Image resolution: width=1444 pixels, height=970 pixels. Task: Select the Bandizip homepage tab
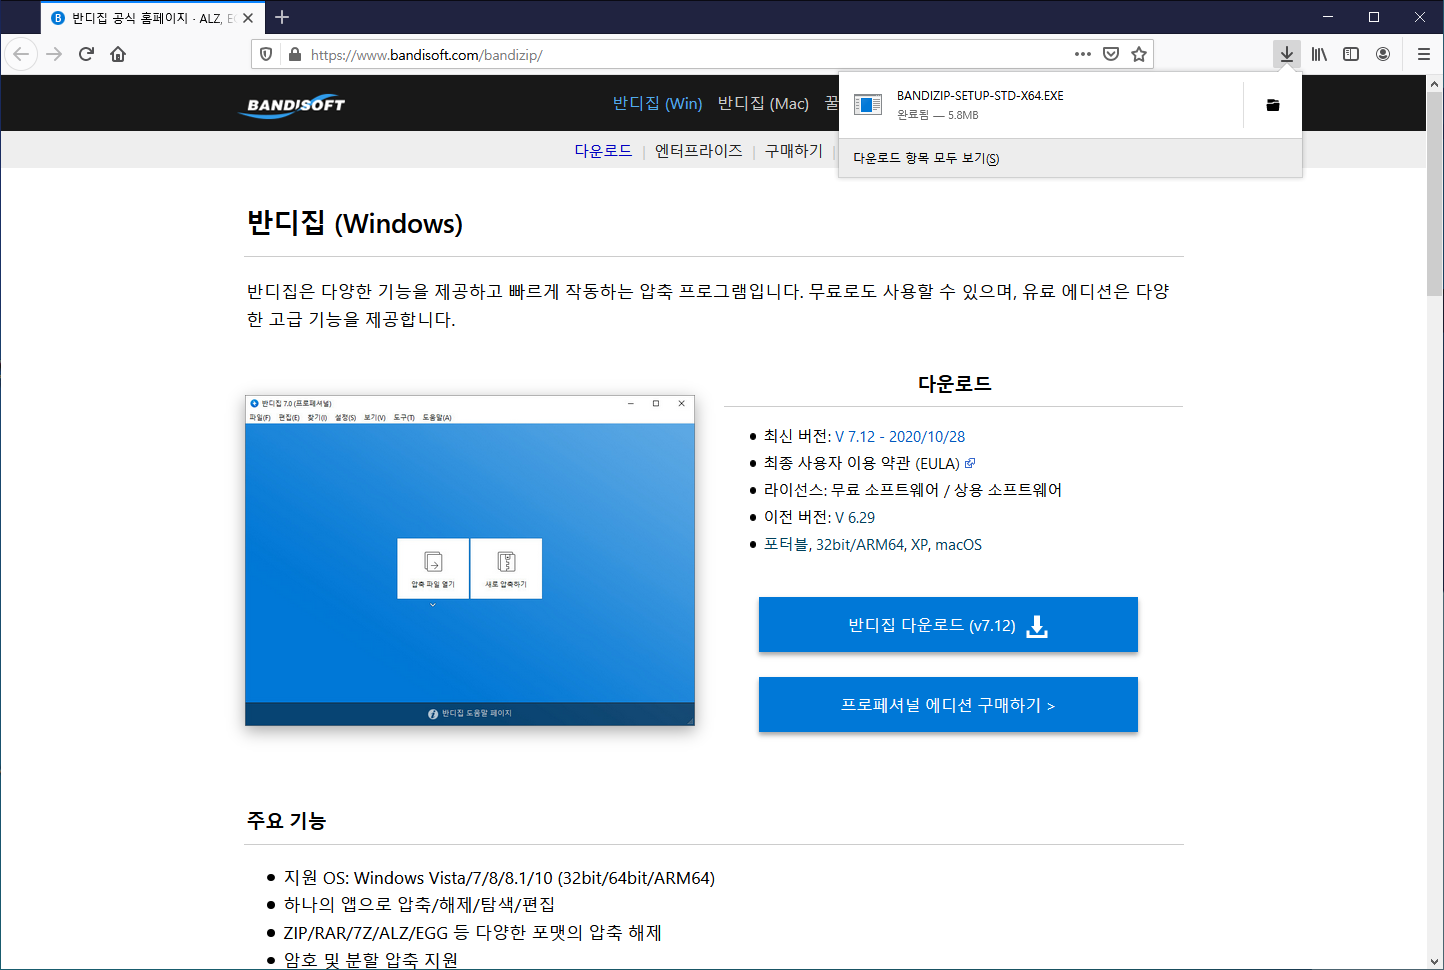coord(152,18)
